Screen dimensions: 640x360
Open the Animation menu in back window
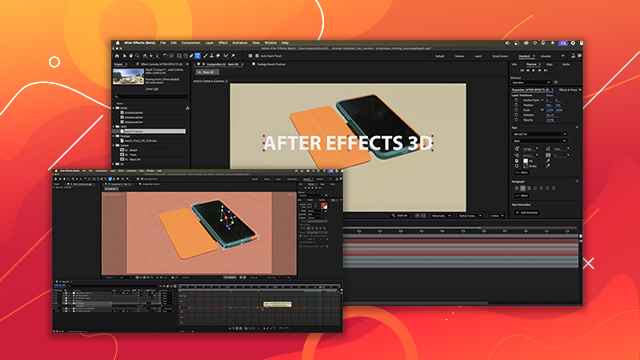pyautogui.click(x=240, y=43)
